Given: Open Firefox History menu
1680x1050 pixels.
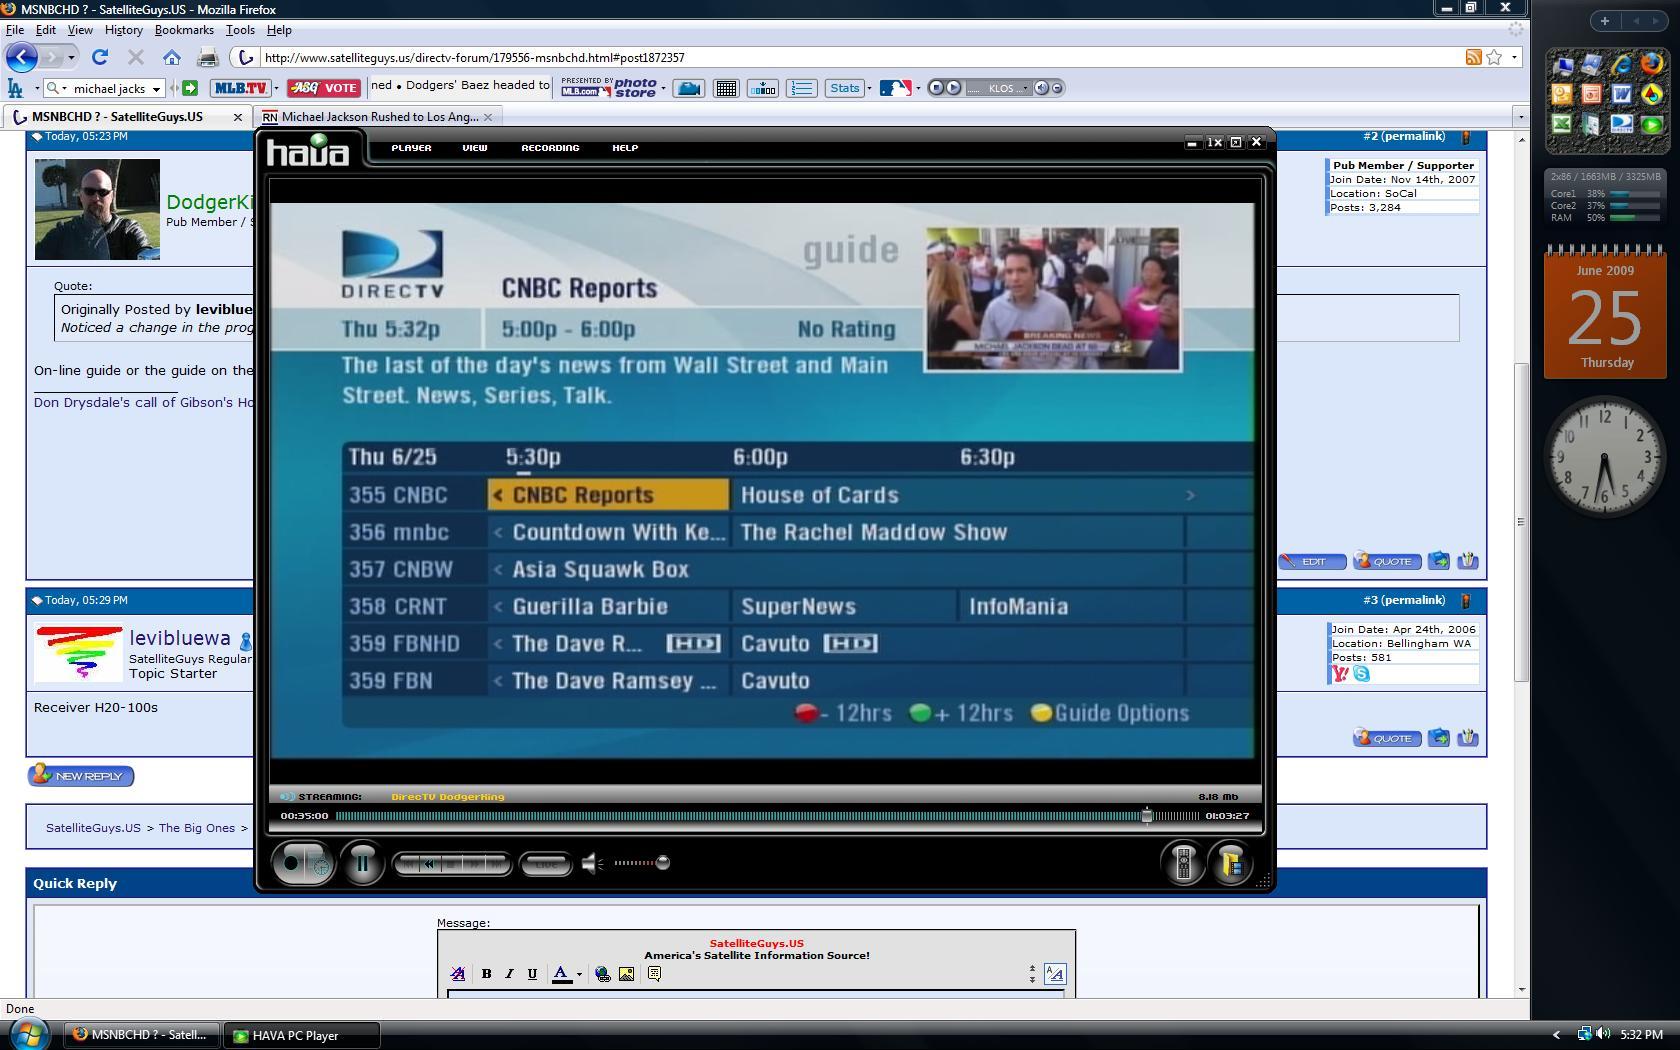Looking at the screenshot, I should coord(123,30).
